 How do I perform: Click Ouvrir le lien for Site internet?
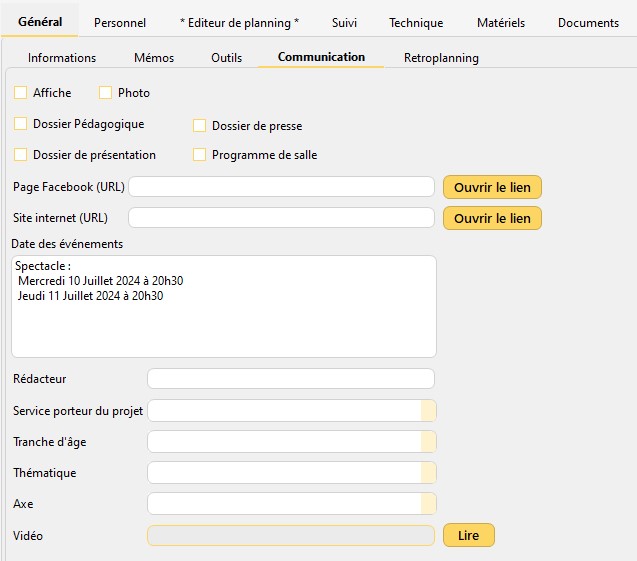pos(492,218)
